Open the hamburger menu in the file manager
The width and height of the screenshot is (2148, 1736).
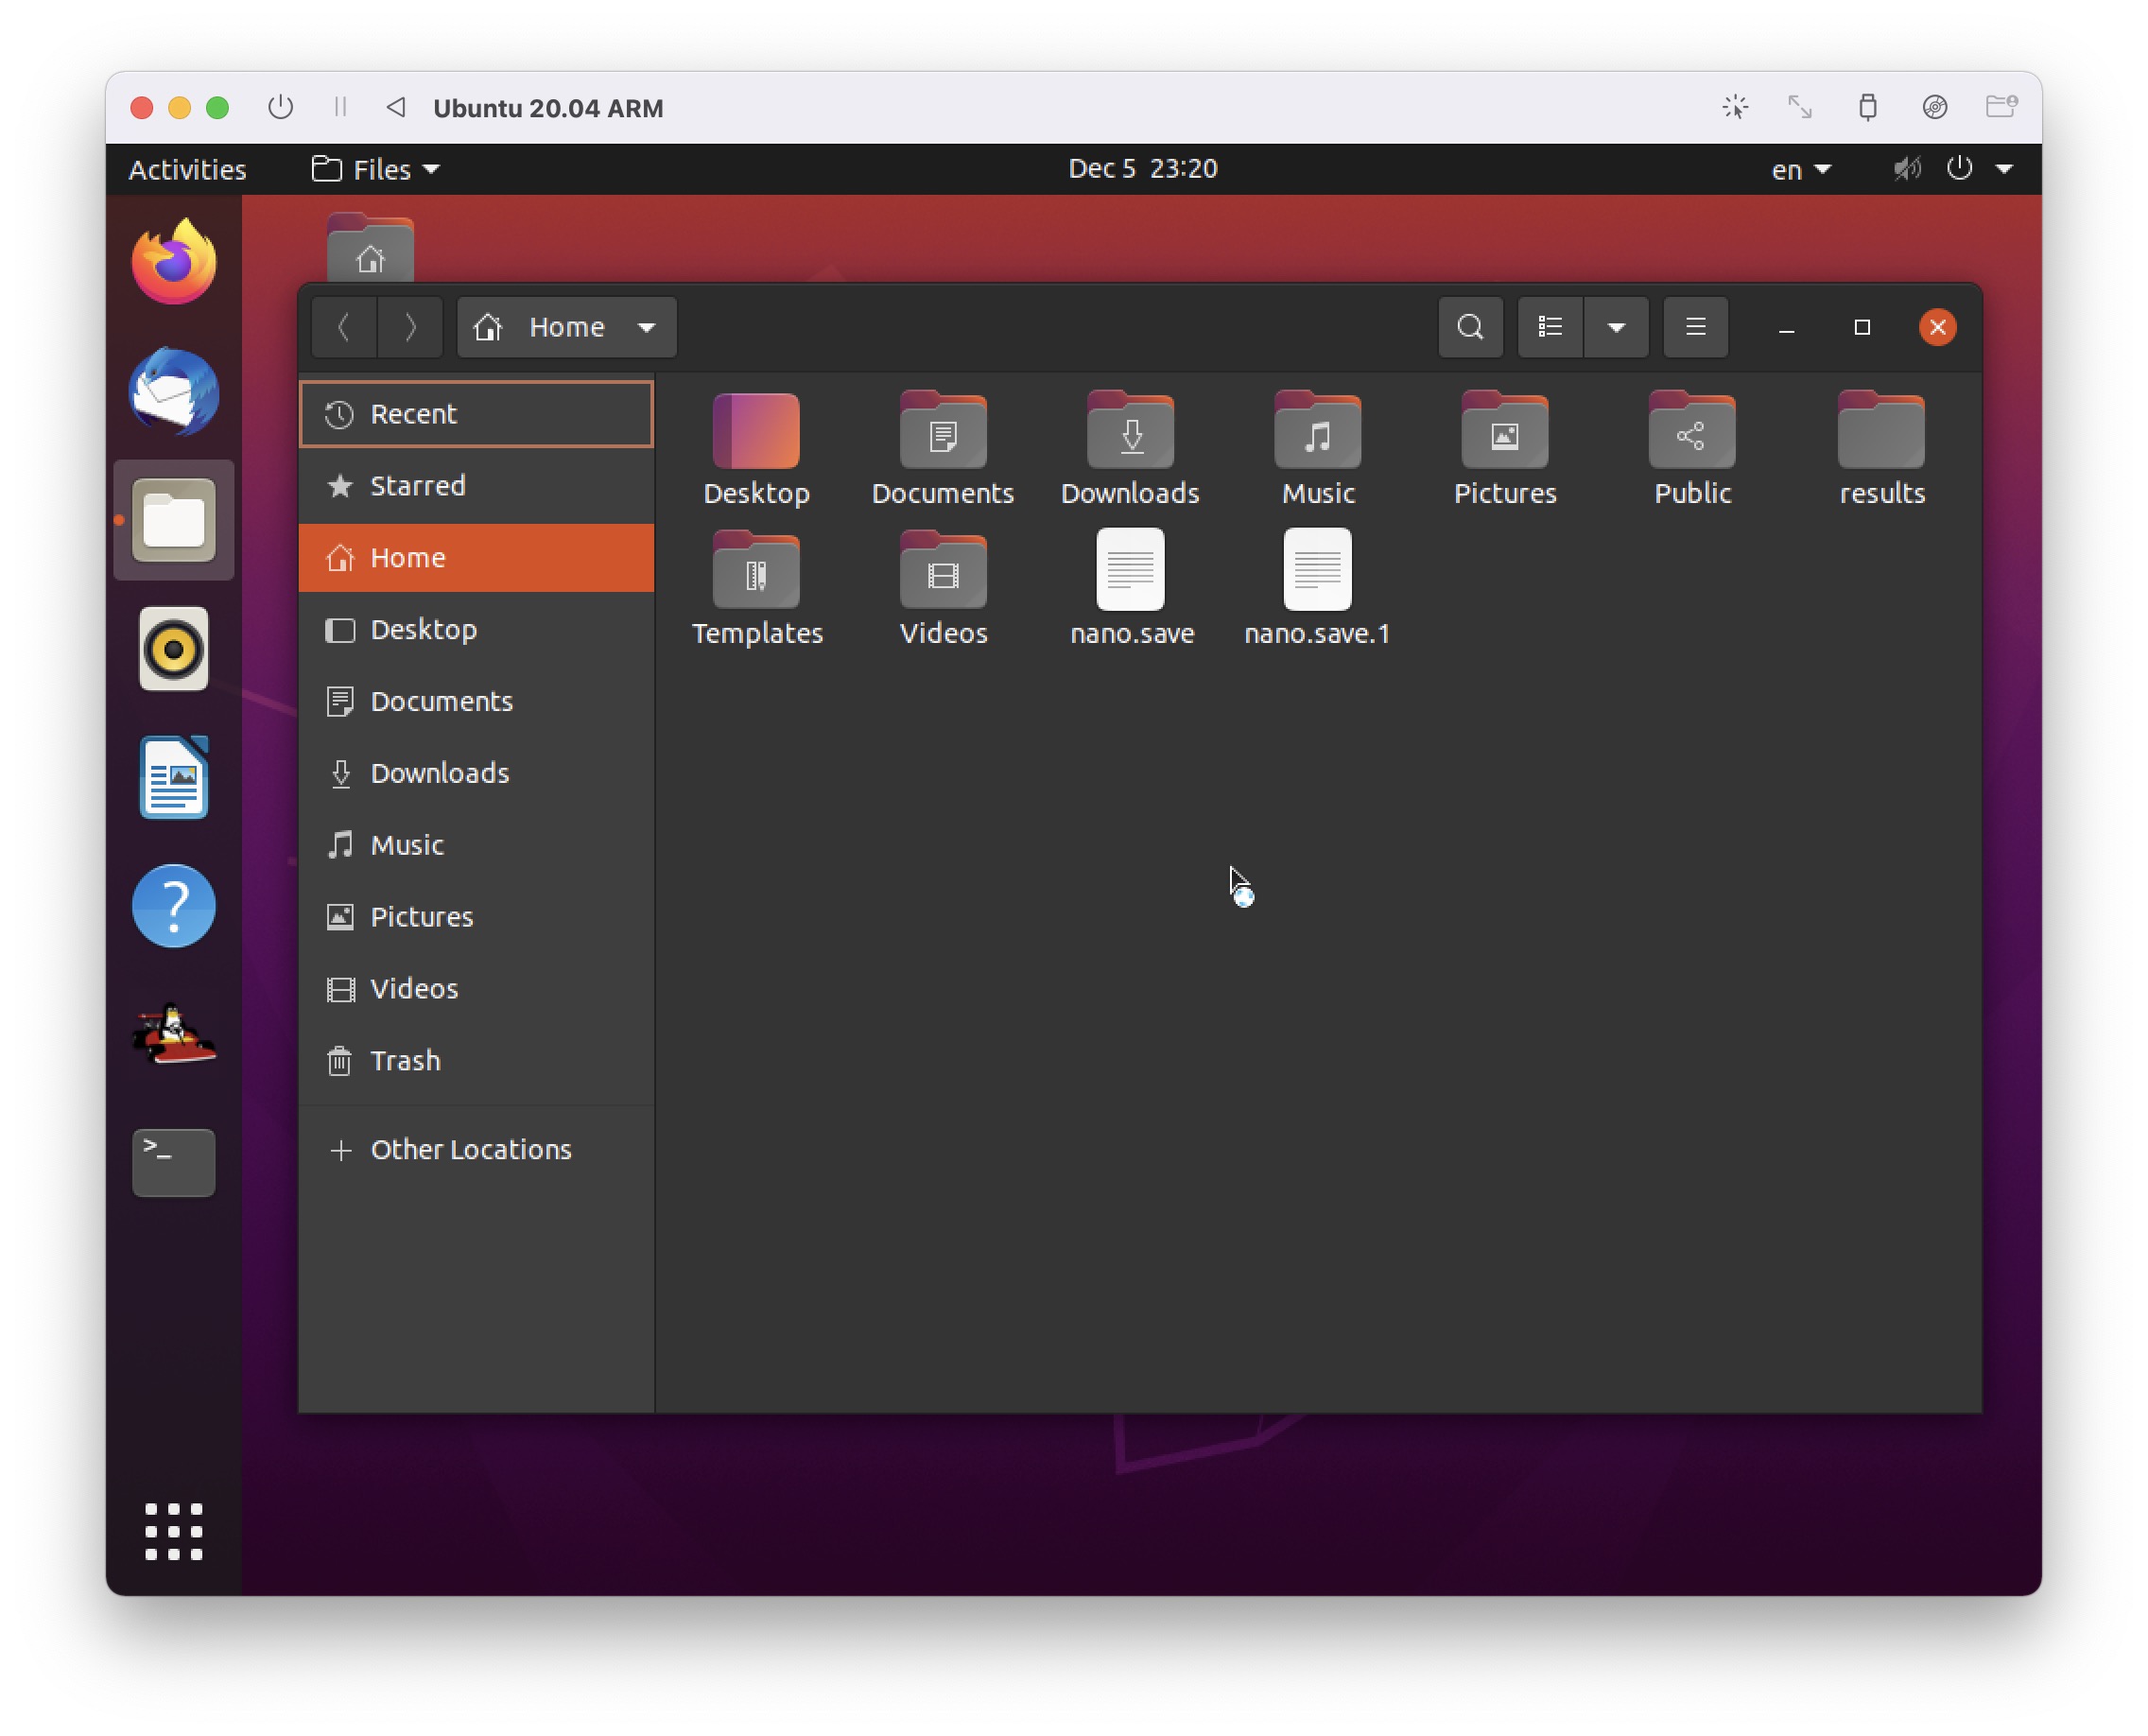point(1694,327)
